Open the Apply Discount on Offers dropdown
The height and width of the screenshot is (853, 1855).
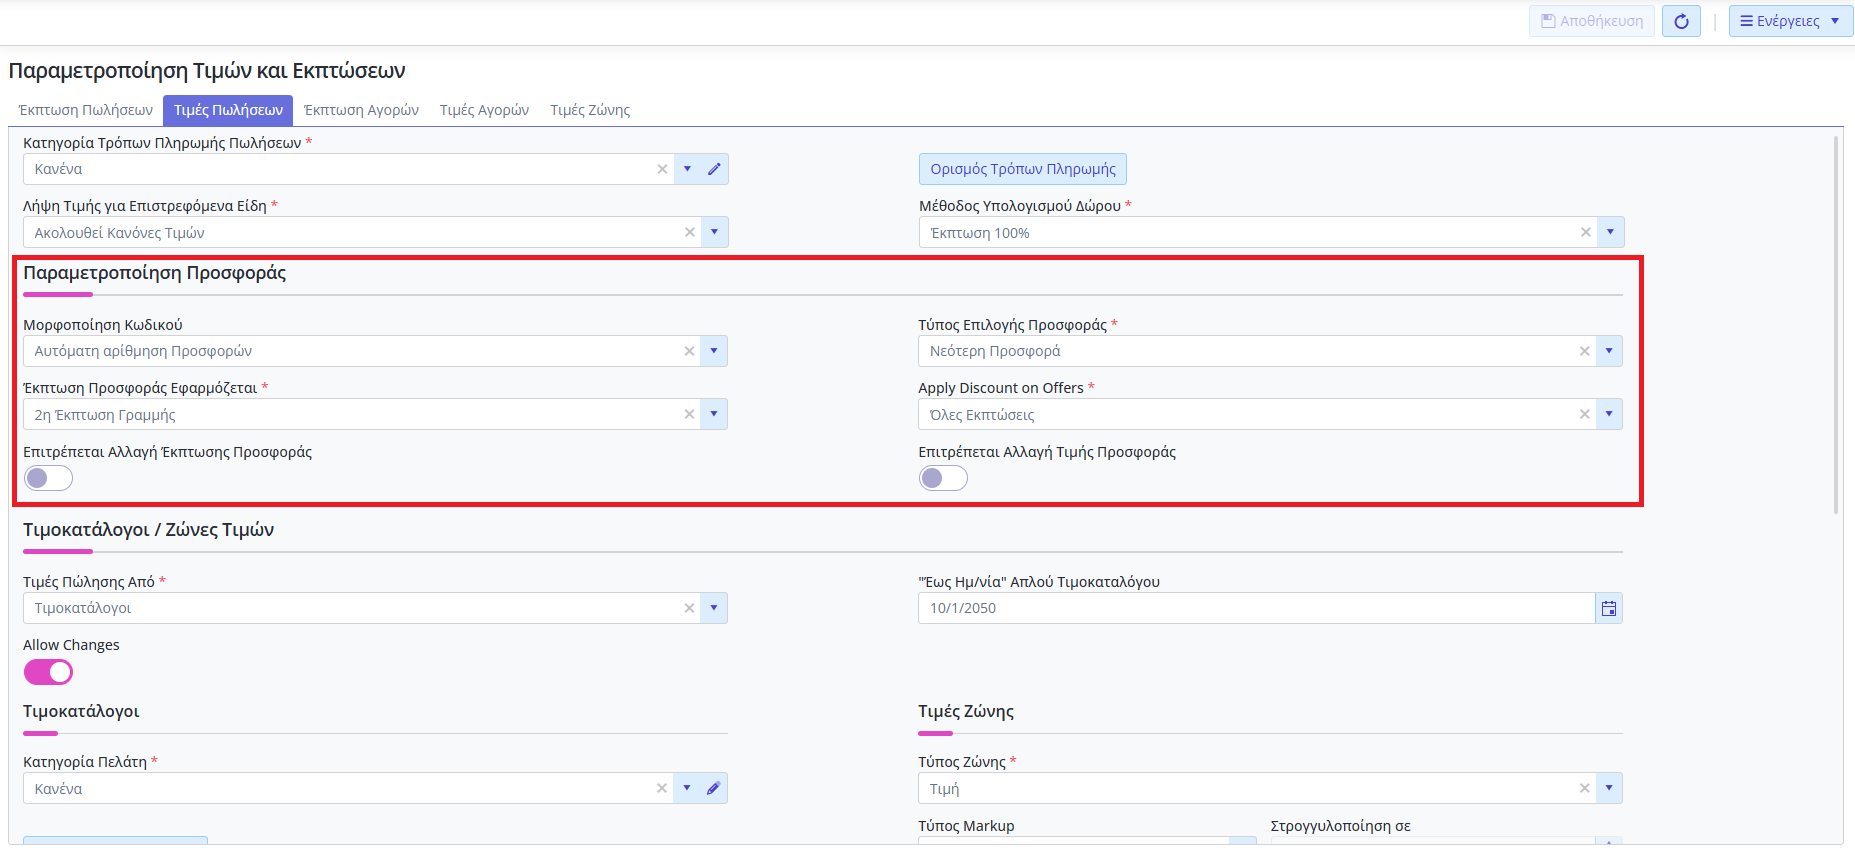coord(1609,414)
